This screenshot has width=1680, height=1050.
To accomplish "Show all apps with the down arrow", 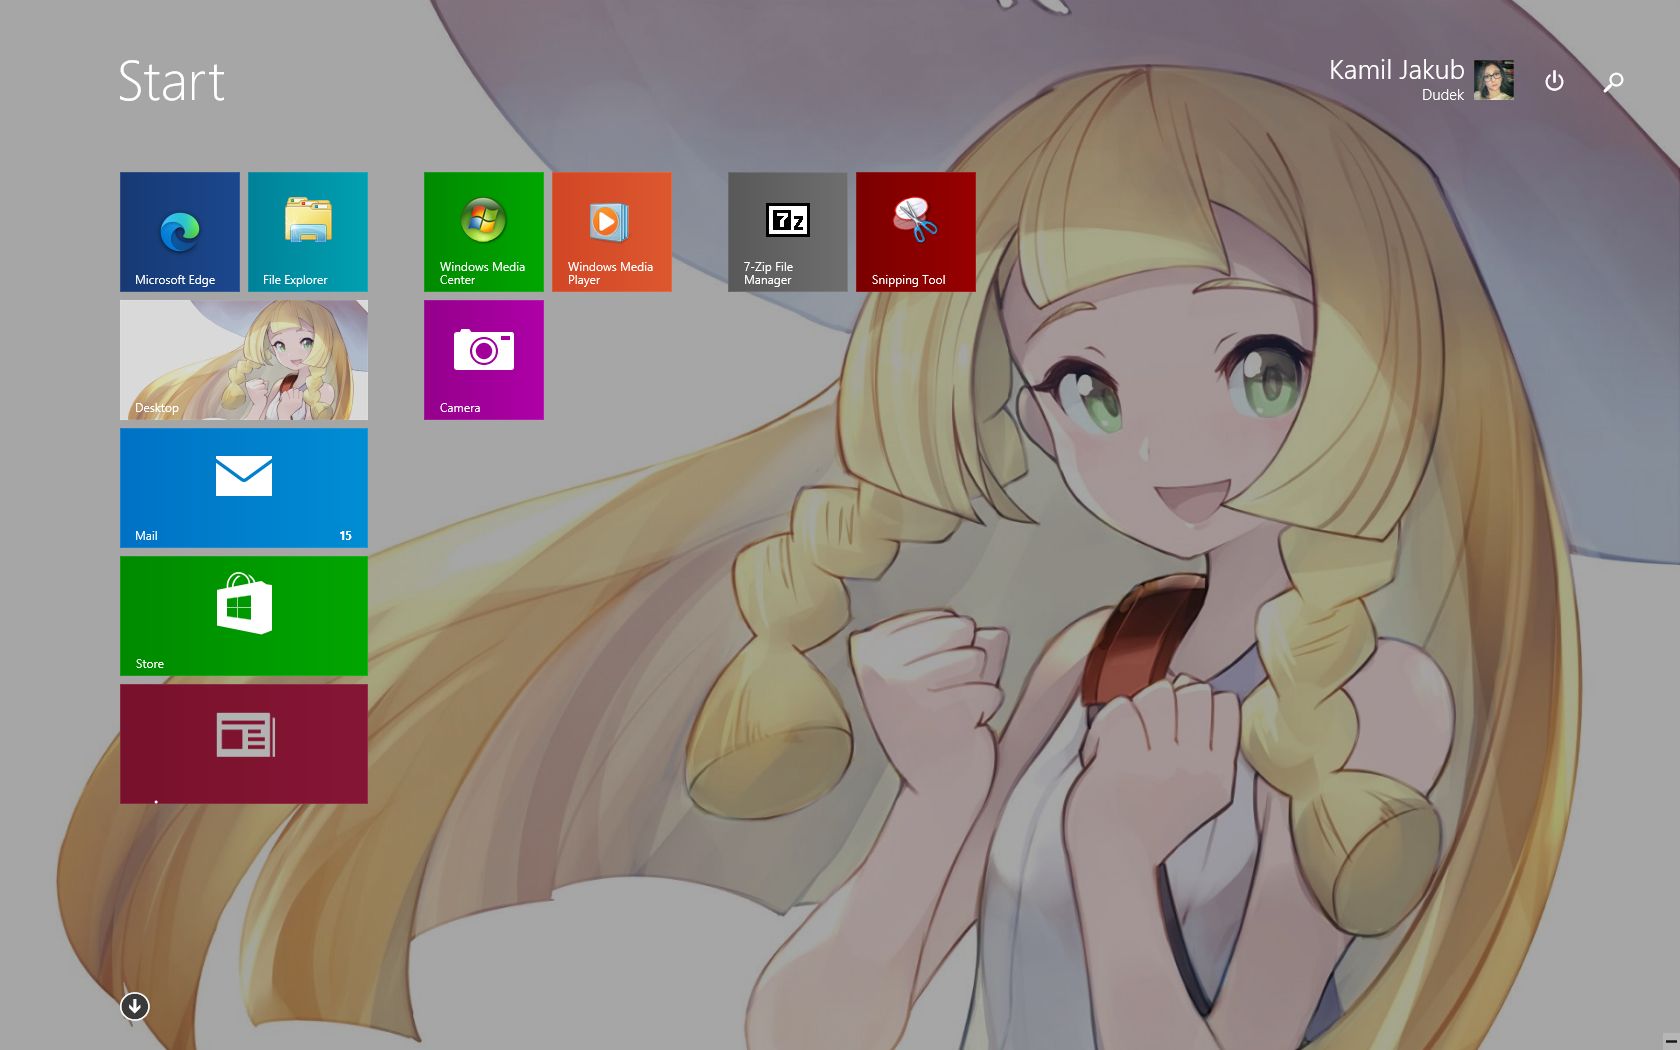I will 135,1006.
